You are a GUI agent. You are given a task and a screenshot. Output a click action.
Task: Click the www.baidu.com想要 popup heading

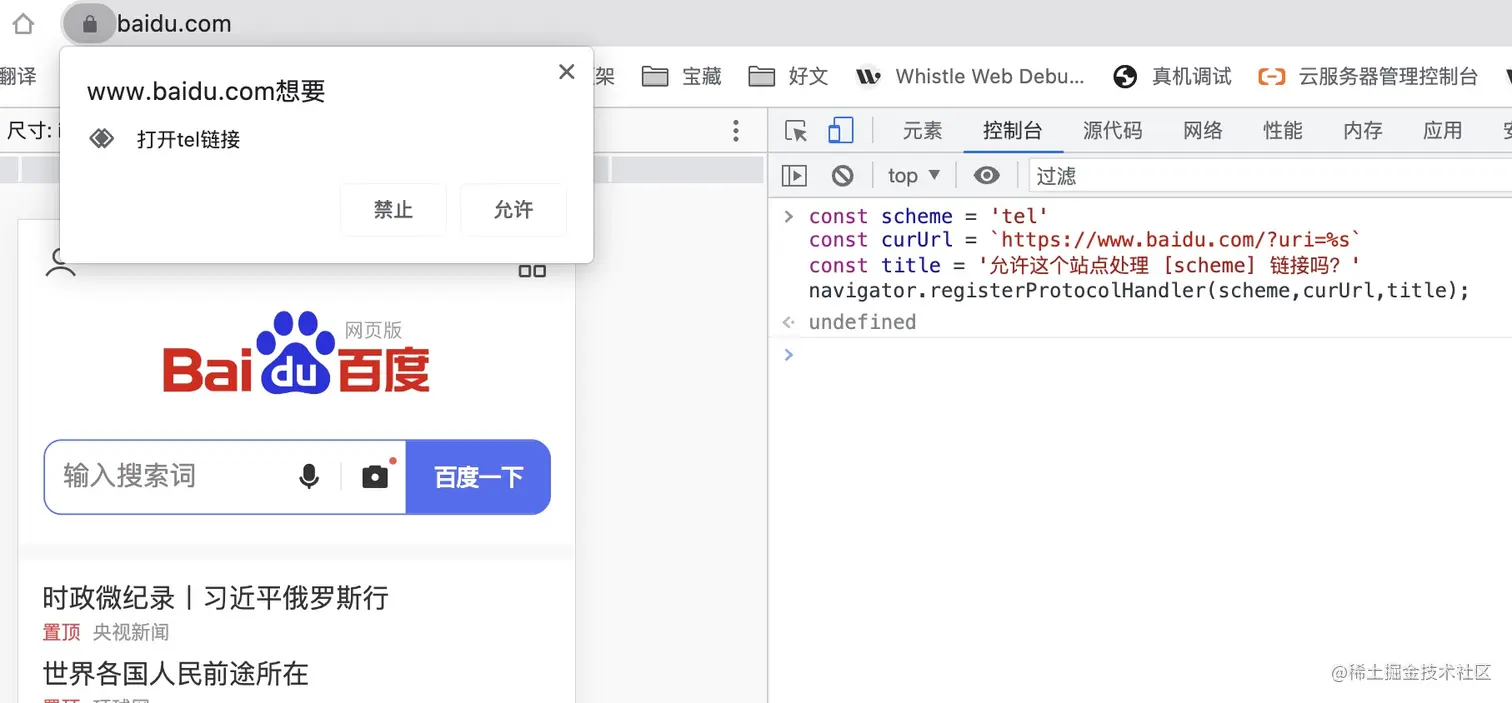(206, 92)
